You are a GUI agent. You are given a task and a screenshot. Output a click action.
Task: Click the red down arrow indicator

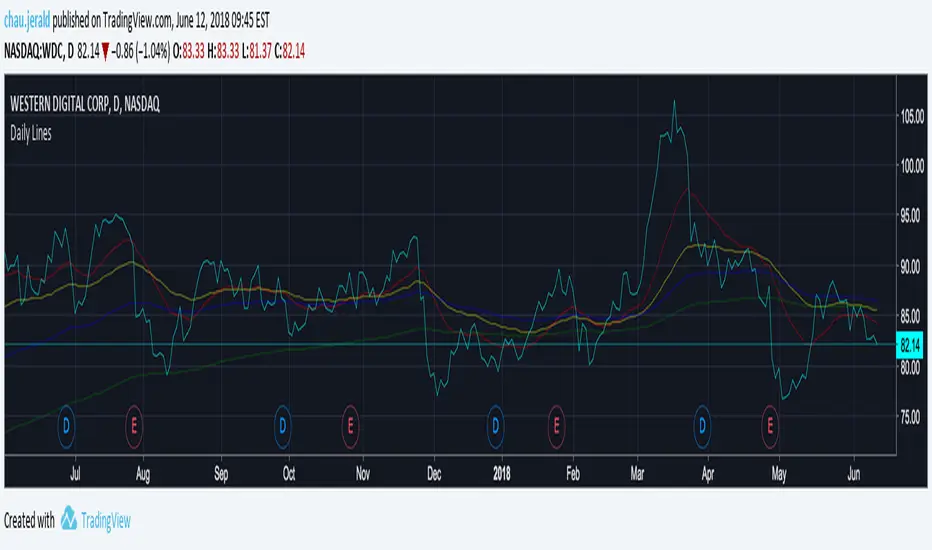pos(105,52)
